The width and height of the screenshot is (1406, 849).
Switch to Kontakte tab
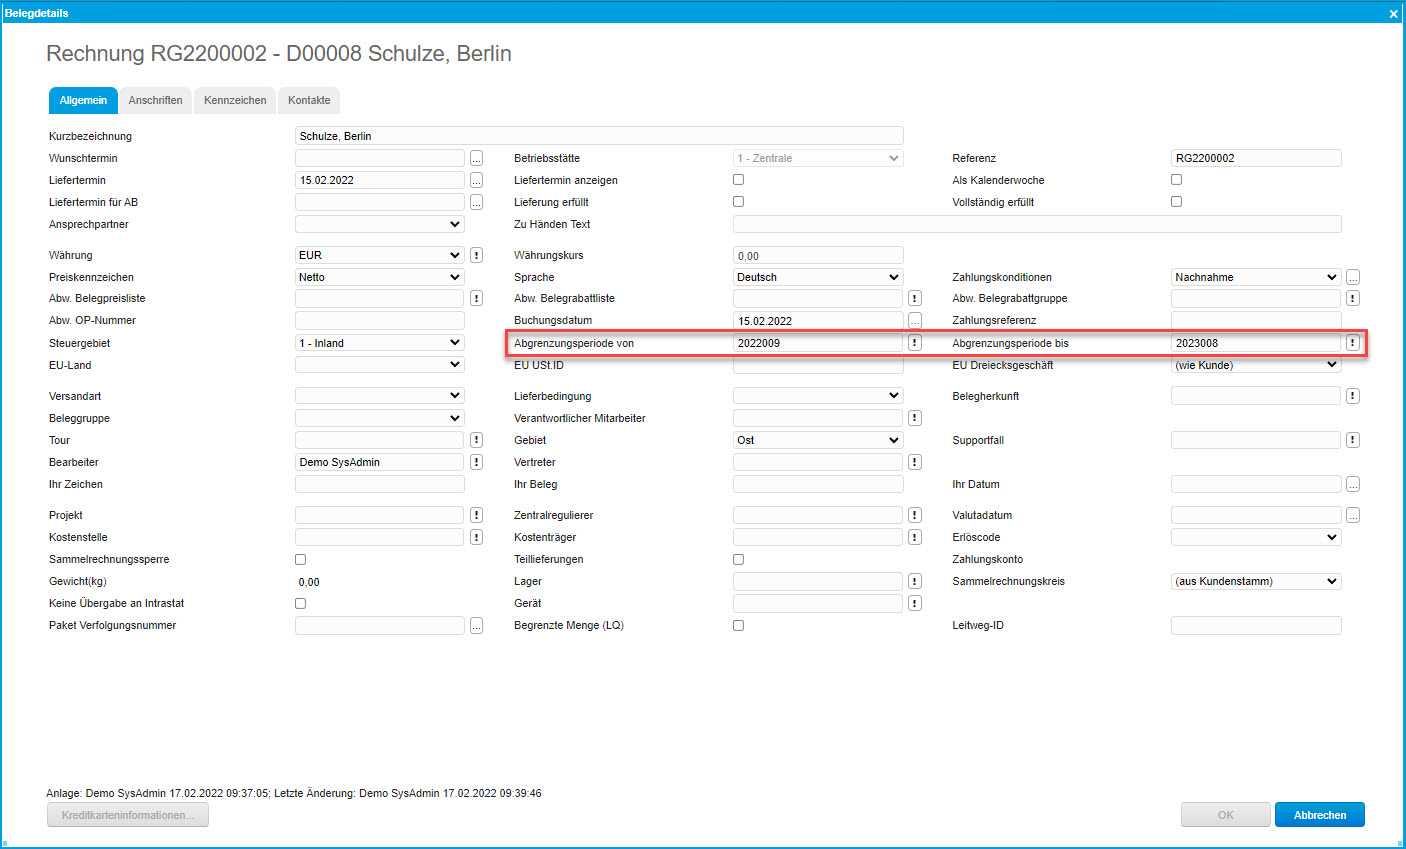pos(309,100)
